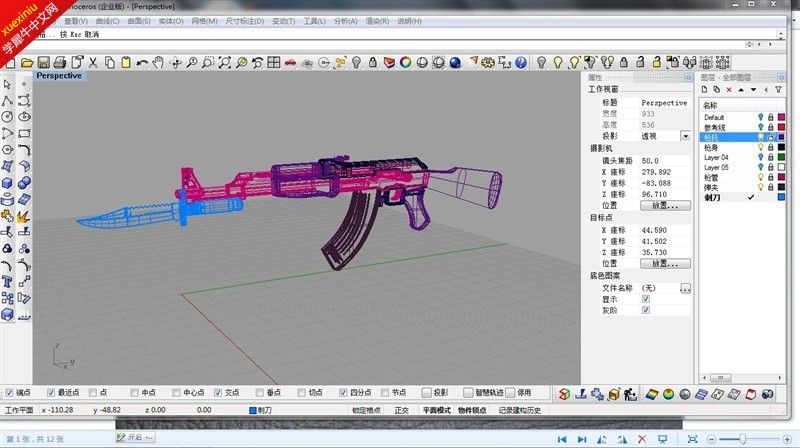
Task: Click 记录建构历史 in status bar
Action: (x=519, y=410)
